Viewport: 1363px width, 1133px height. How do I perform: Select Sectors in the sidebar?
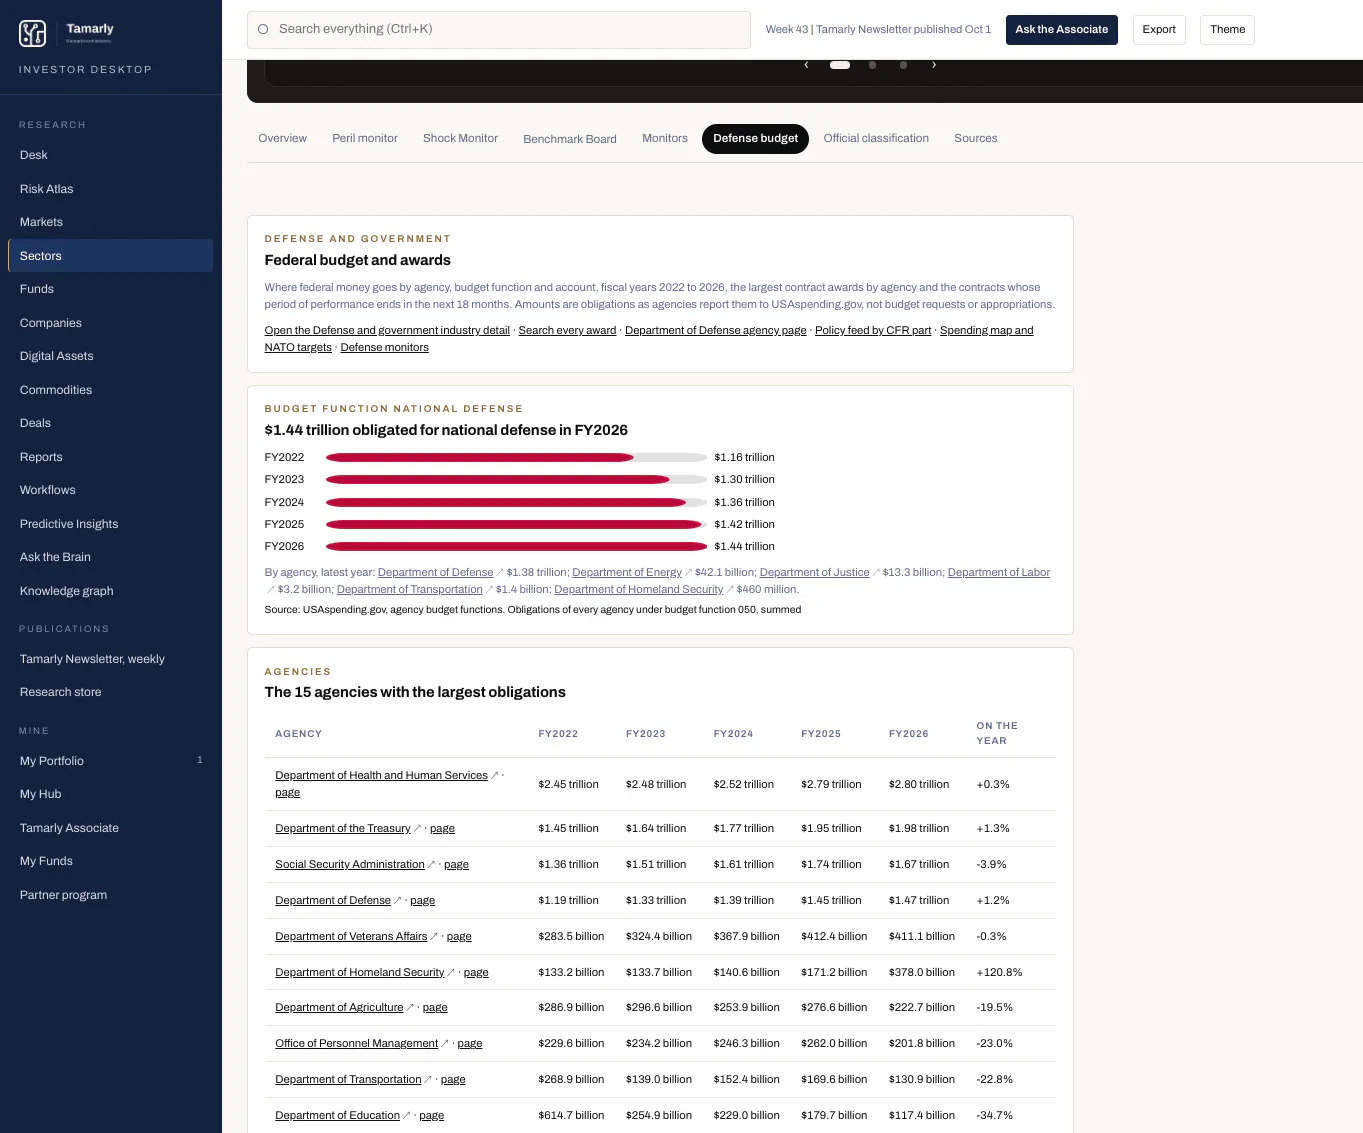pyautogui.click(x=111, y=256)
